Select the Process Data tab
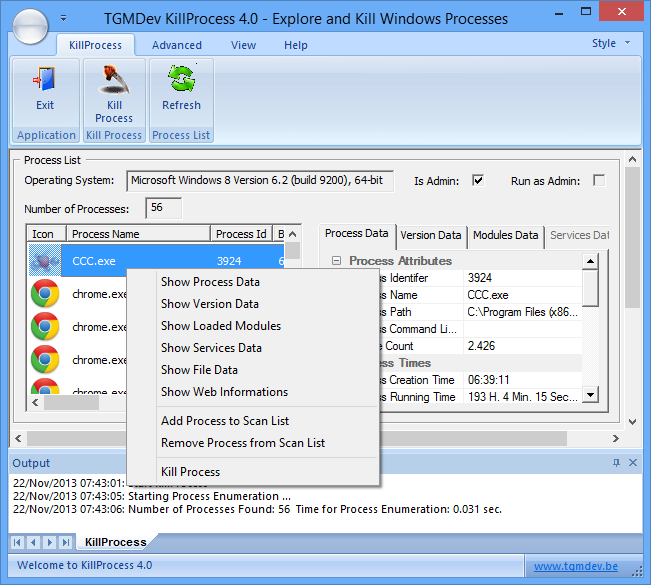The width and height of the screenshot is (651, 585). [357, 233]
